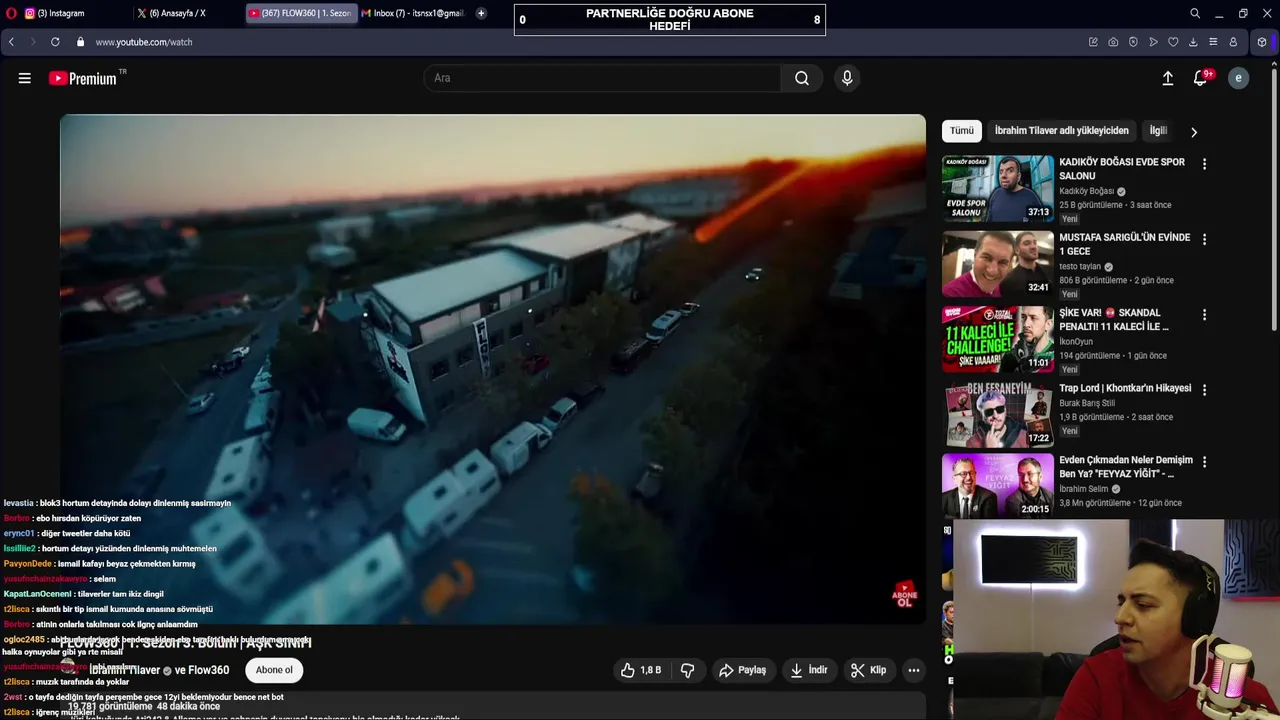This screenshot has height=720, width=1280.
Task: Open options for Trap Lord video
Action: (1204, 390)
